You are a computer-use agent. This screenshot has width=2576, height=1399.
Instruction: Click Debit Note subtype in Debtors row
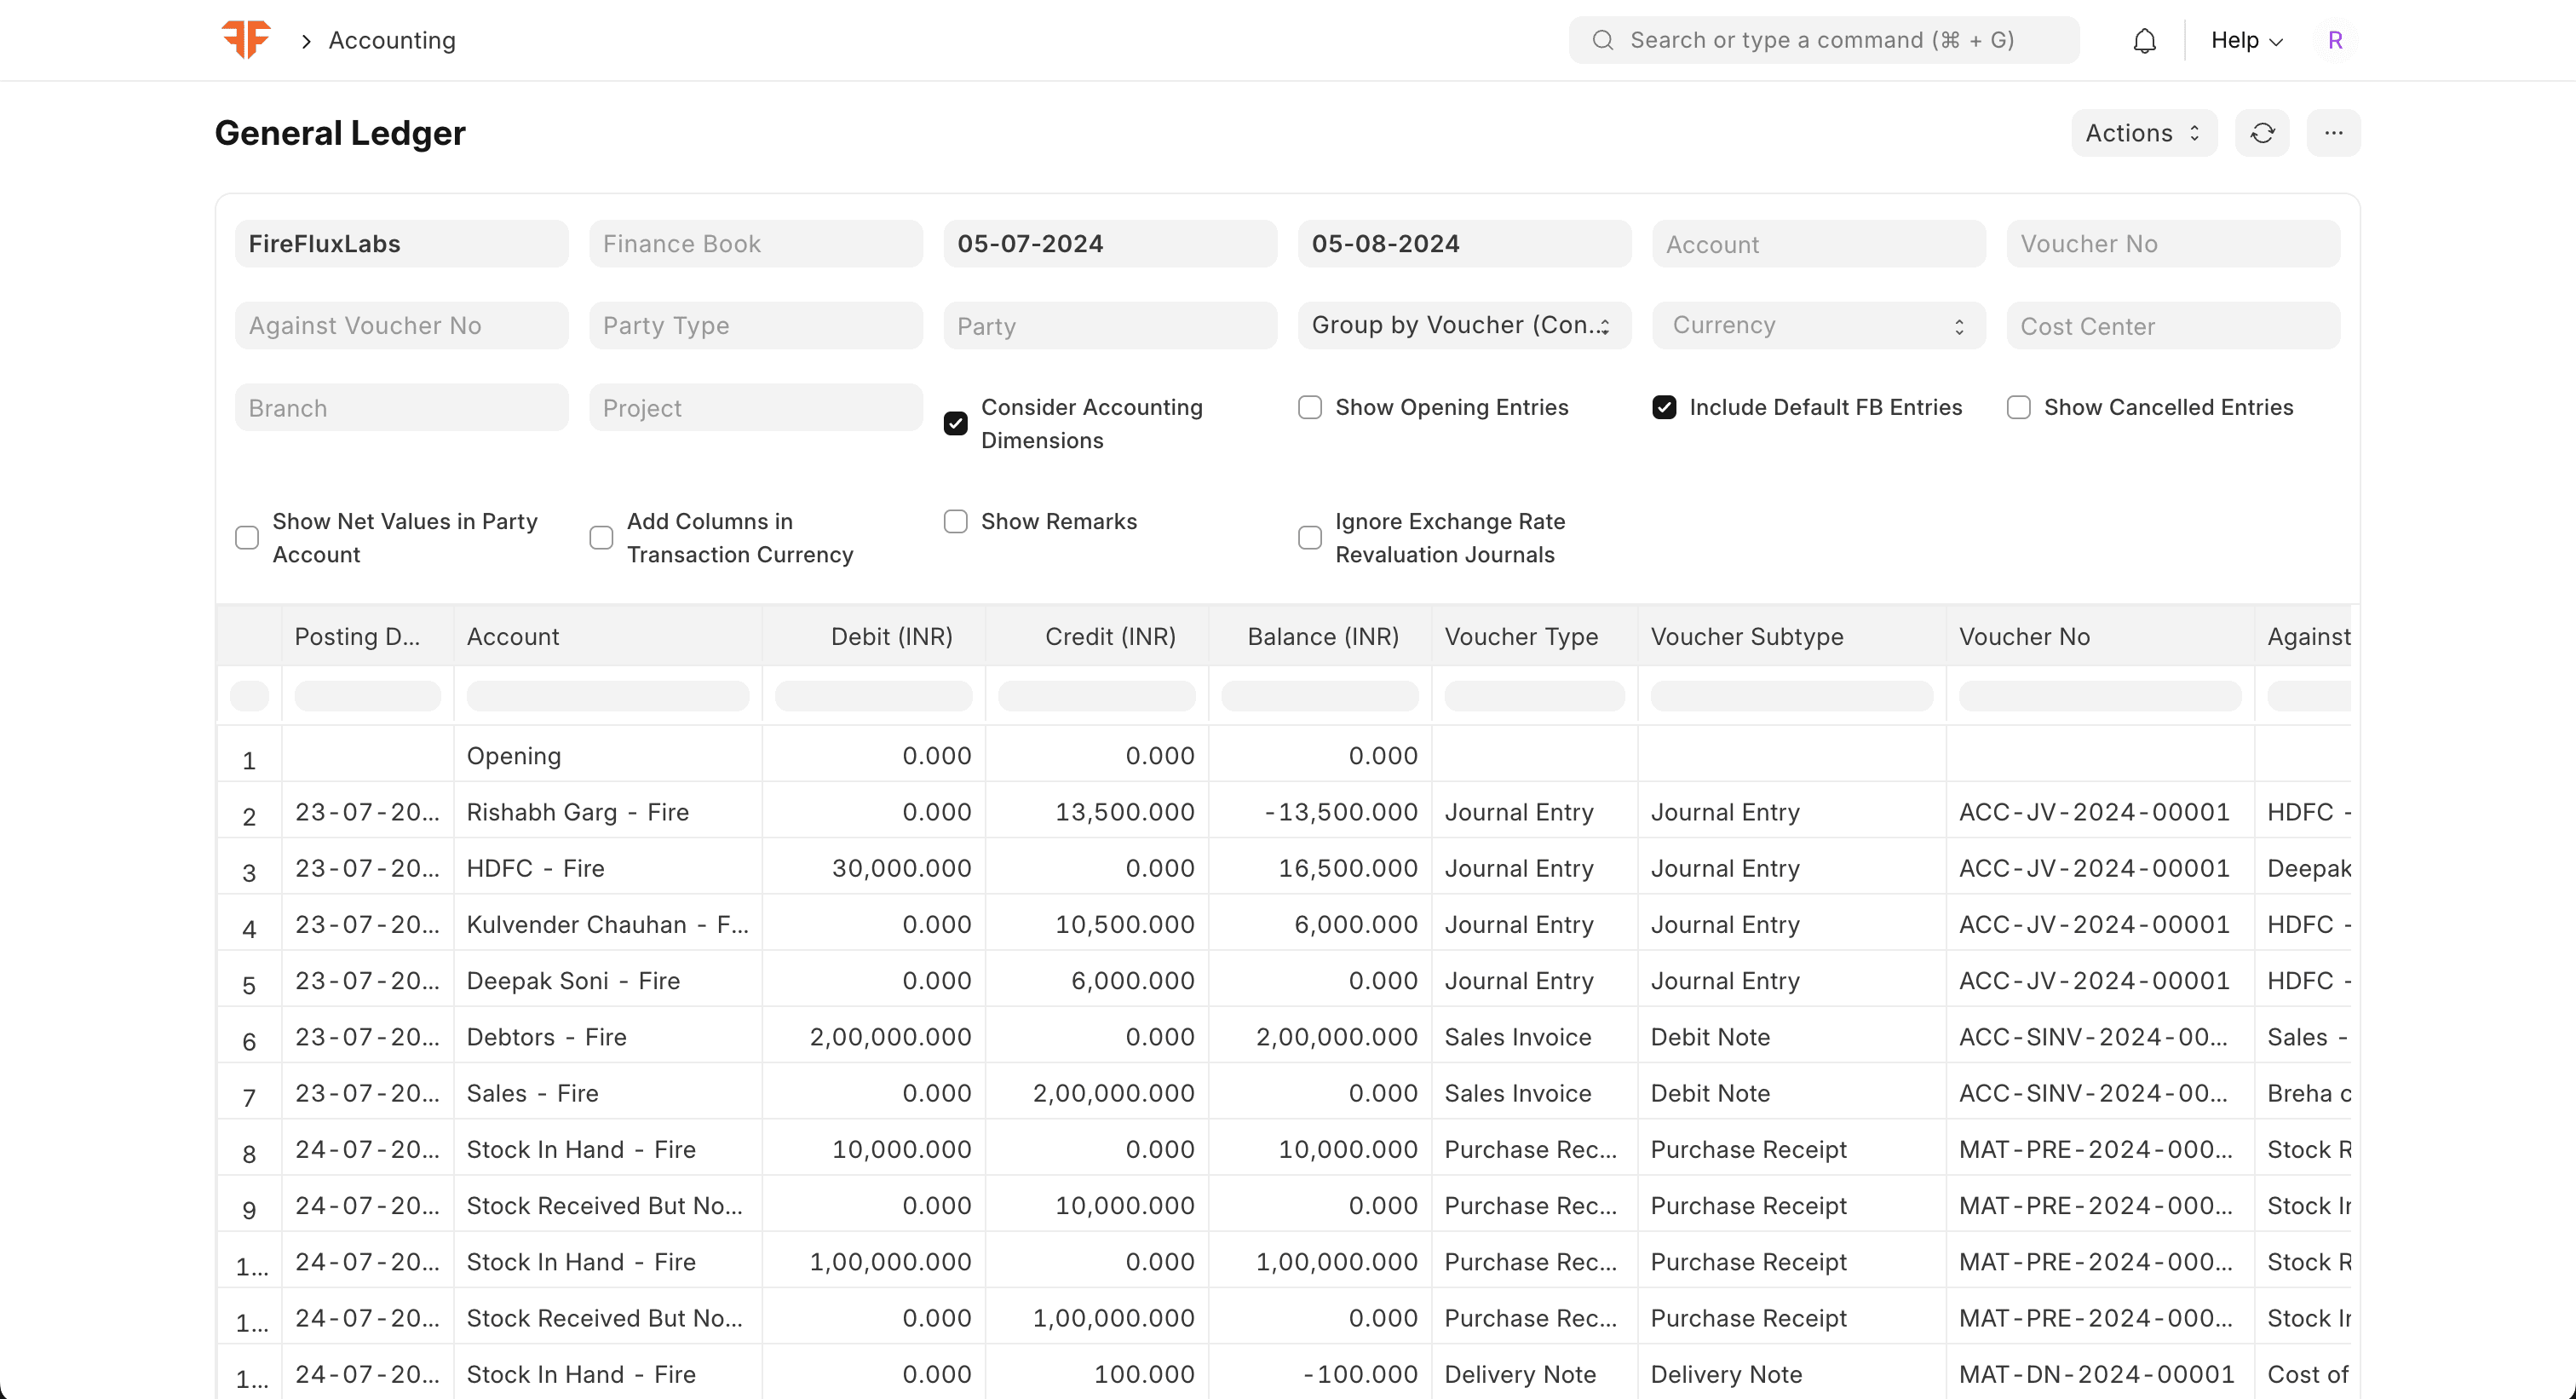tap(1710, 1037)
